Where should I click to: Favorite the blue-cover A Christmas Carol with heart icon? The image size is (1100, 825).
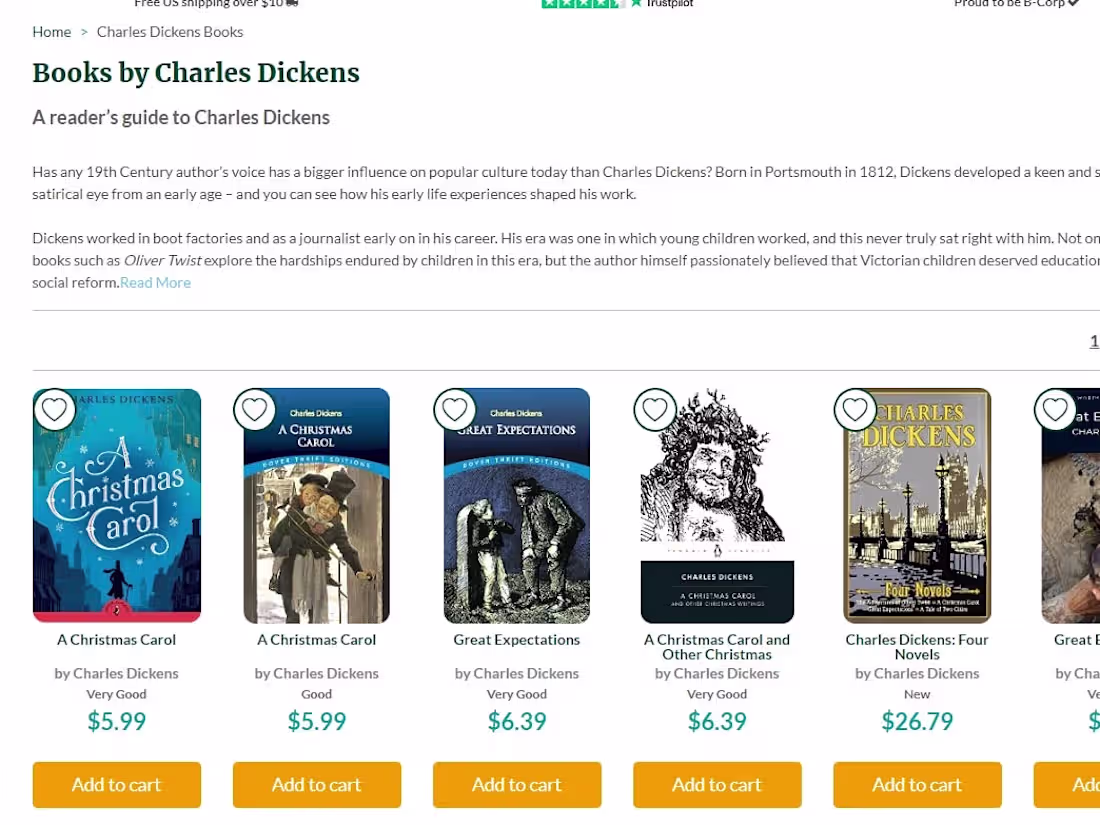[54, 409]
